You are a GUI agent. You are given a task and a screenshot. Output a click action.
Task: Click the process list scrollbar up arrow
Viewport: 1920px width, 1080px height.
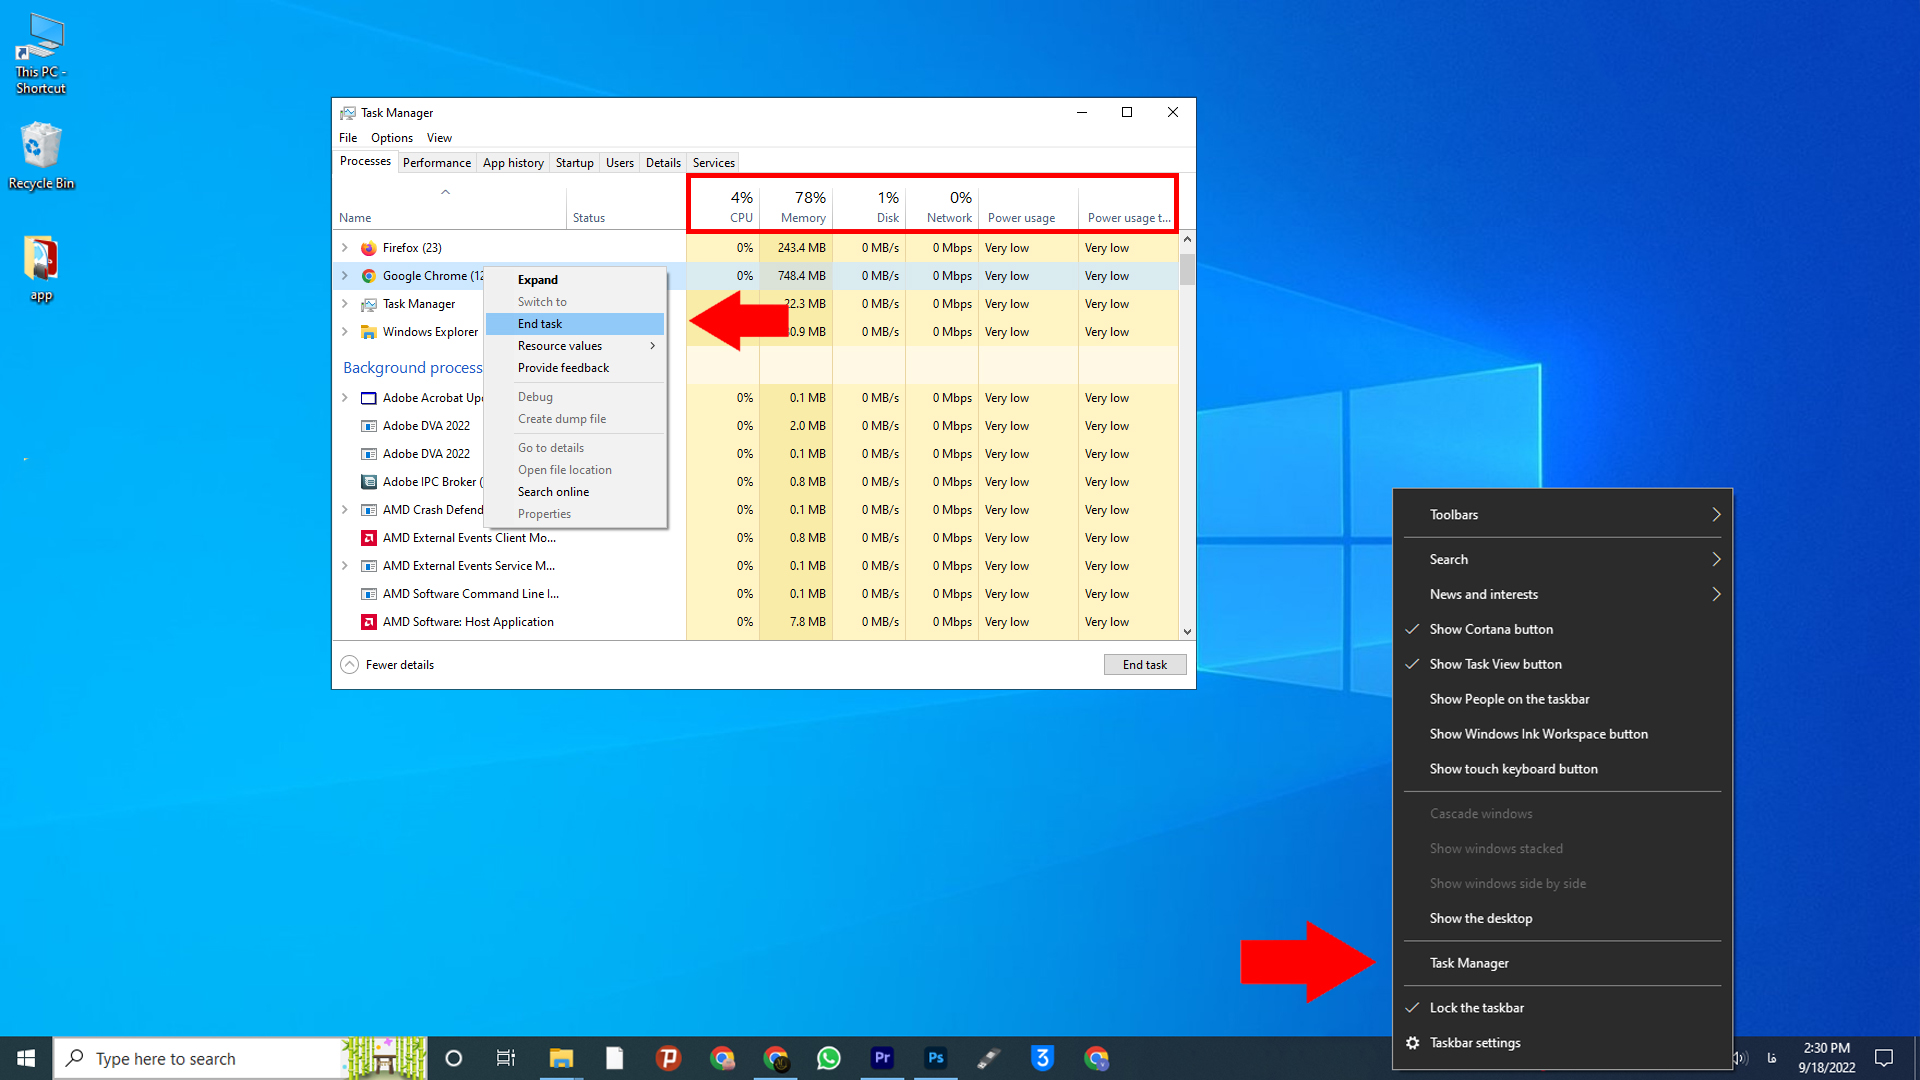click(1187, 239)
